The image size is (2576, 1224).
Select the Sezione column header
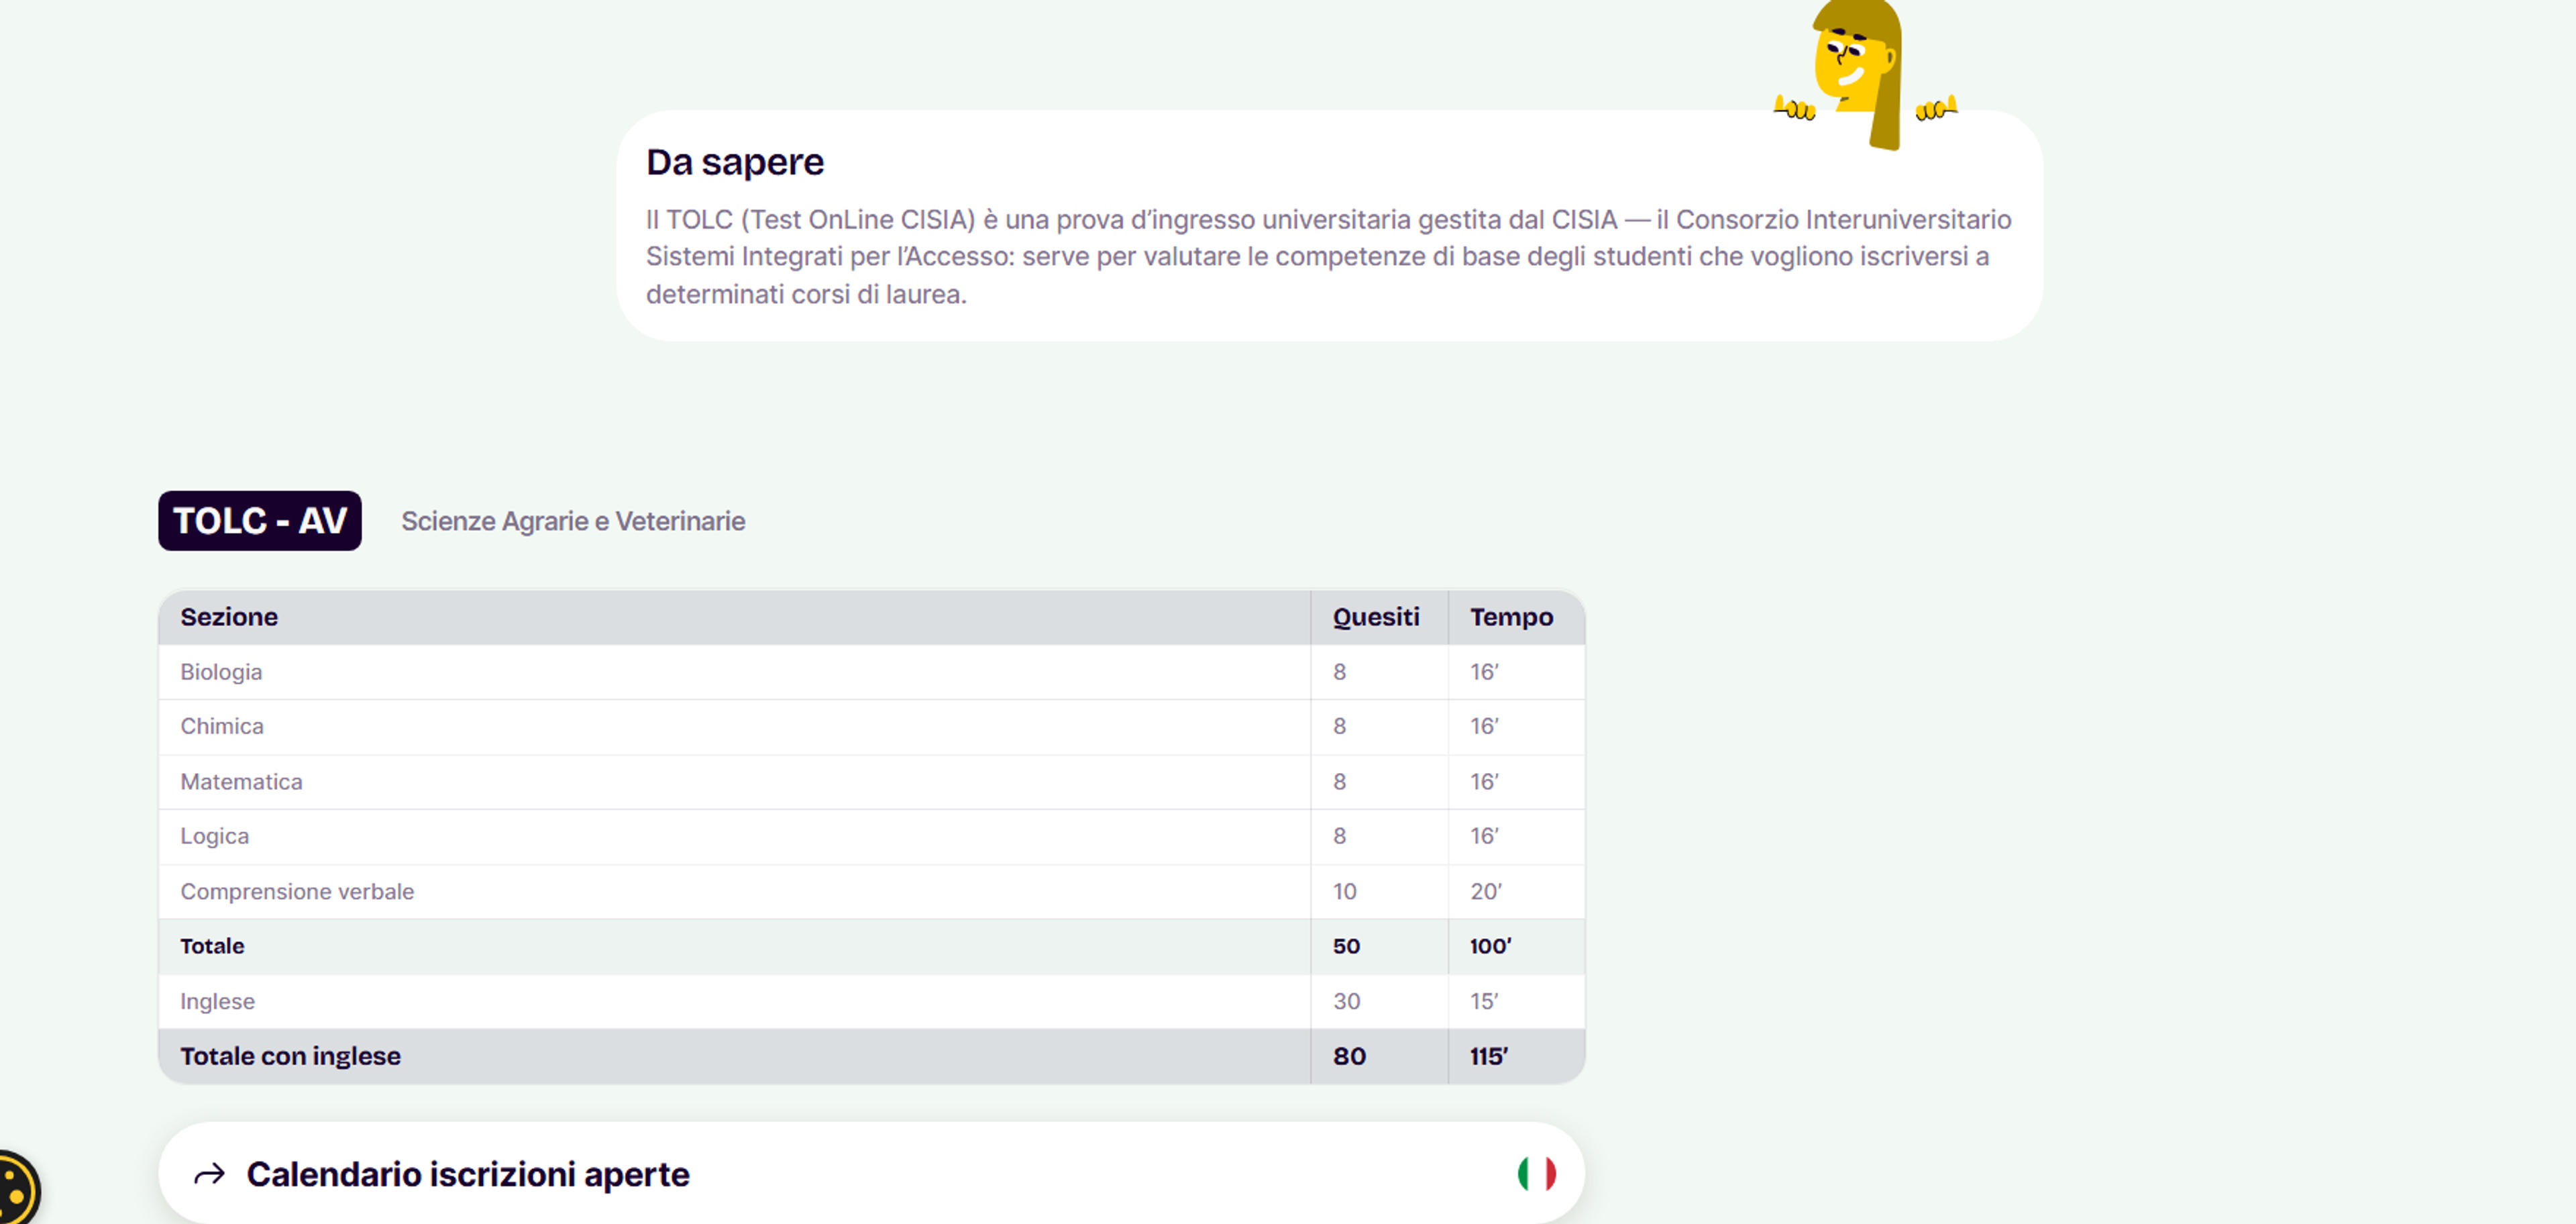229,617
